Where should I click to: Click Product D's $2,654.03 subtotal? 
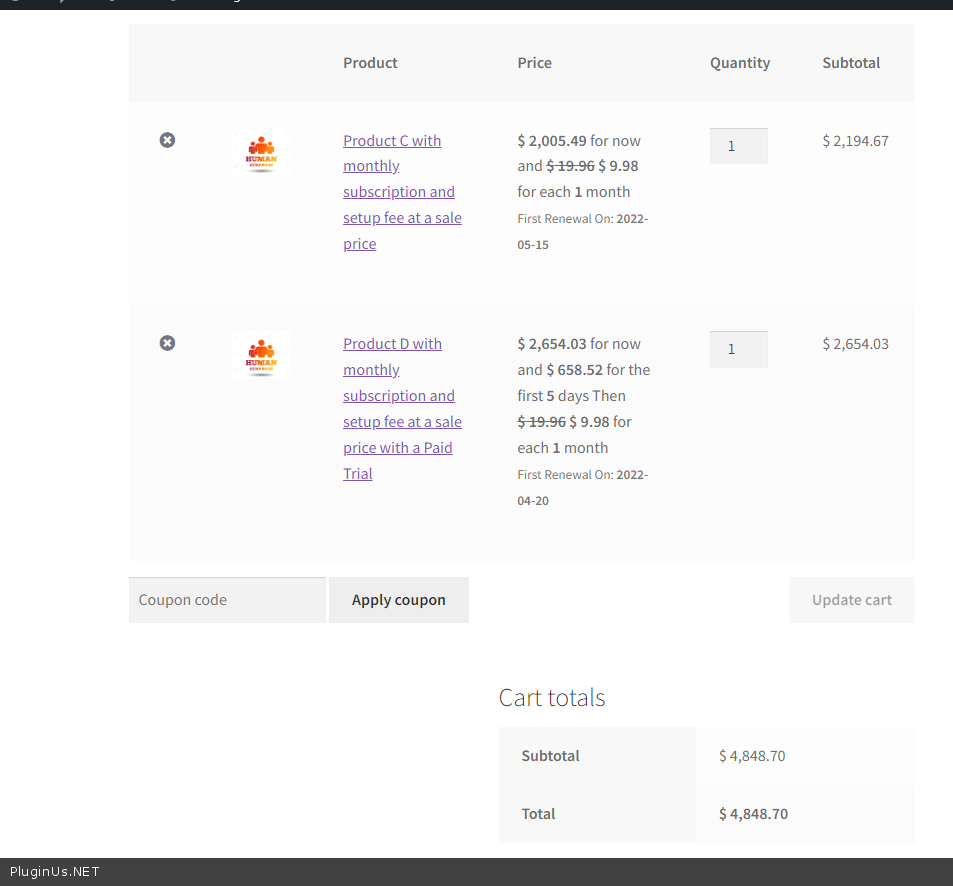855,344
